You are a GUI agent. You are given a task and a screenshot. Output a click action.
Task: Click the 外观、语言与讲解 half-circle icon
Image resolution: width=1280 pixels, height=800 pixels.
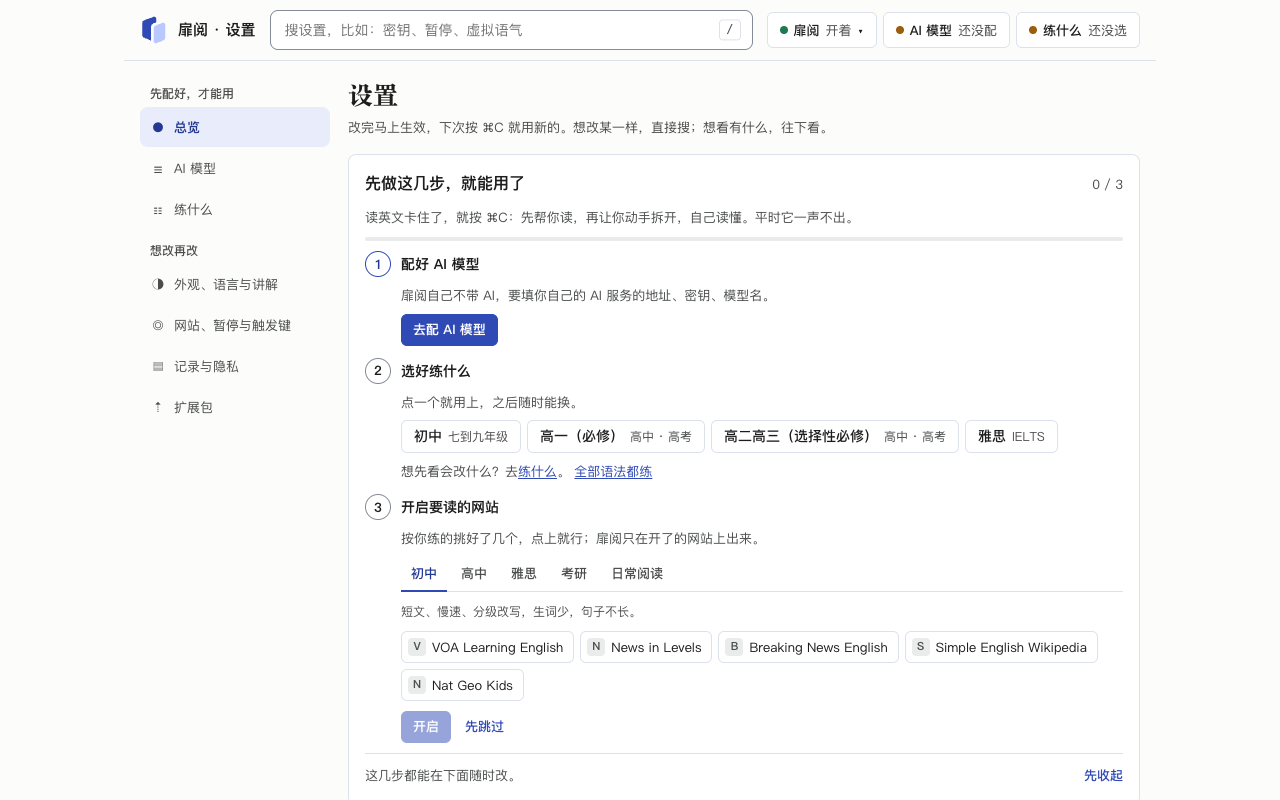click(x=158, y=285)
